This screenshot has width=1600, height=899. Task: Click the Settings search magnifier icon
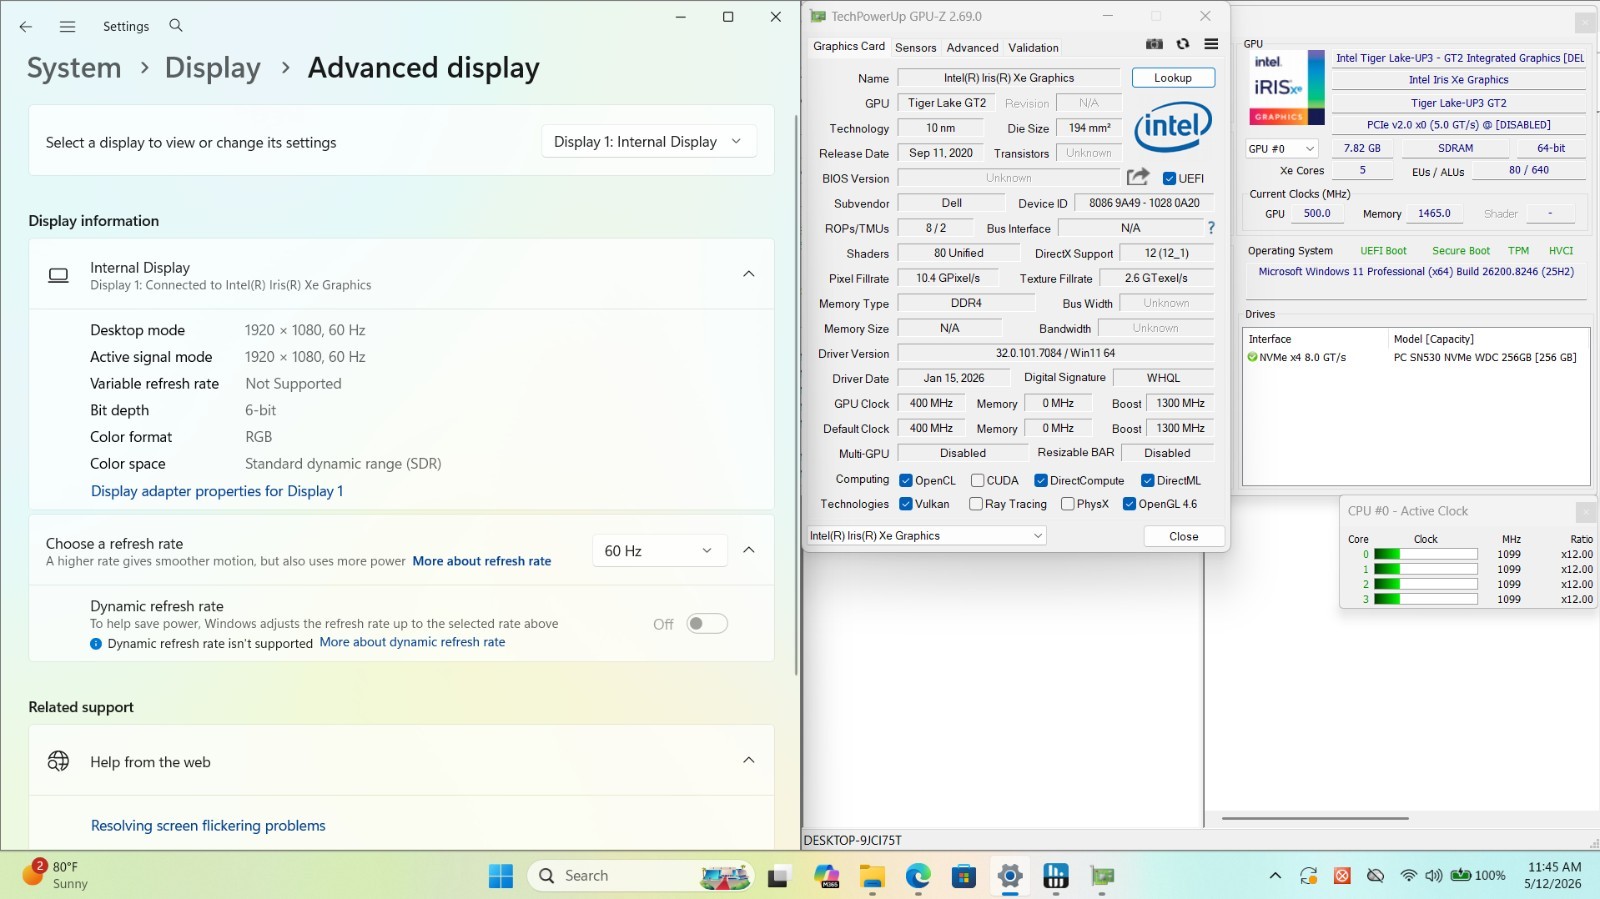(x=176, y=26)
